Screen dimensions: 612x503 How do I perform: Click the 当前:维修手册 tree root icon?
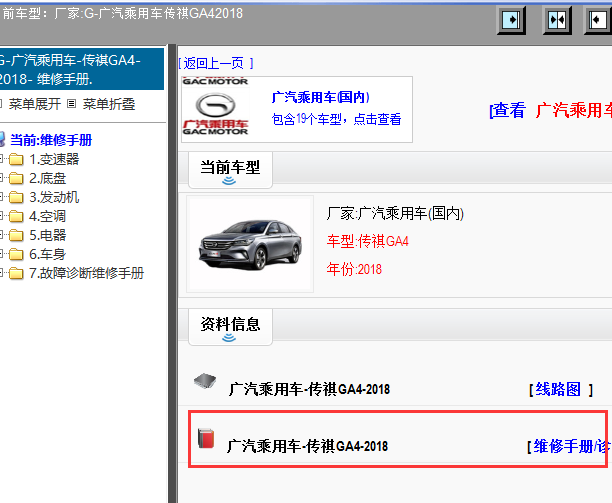point(2,140)
